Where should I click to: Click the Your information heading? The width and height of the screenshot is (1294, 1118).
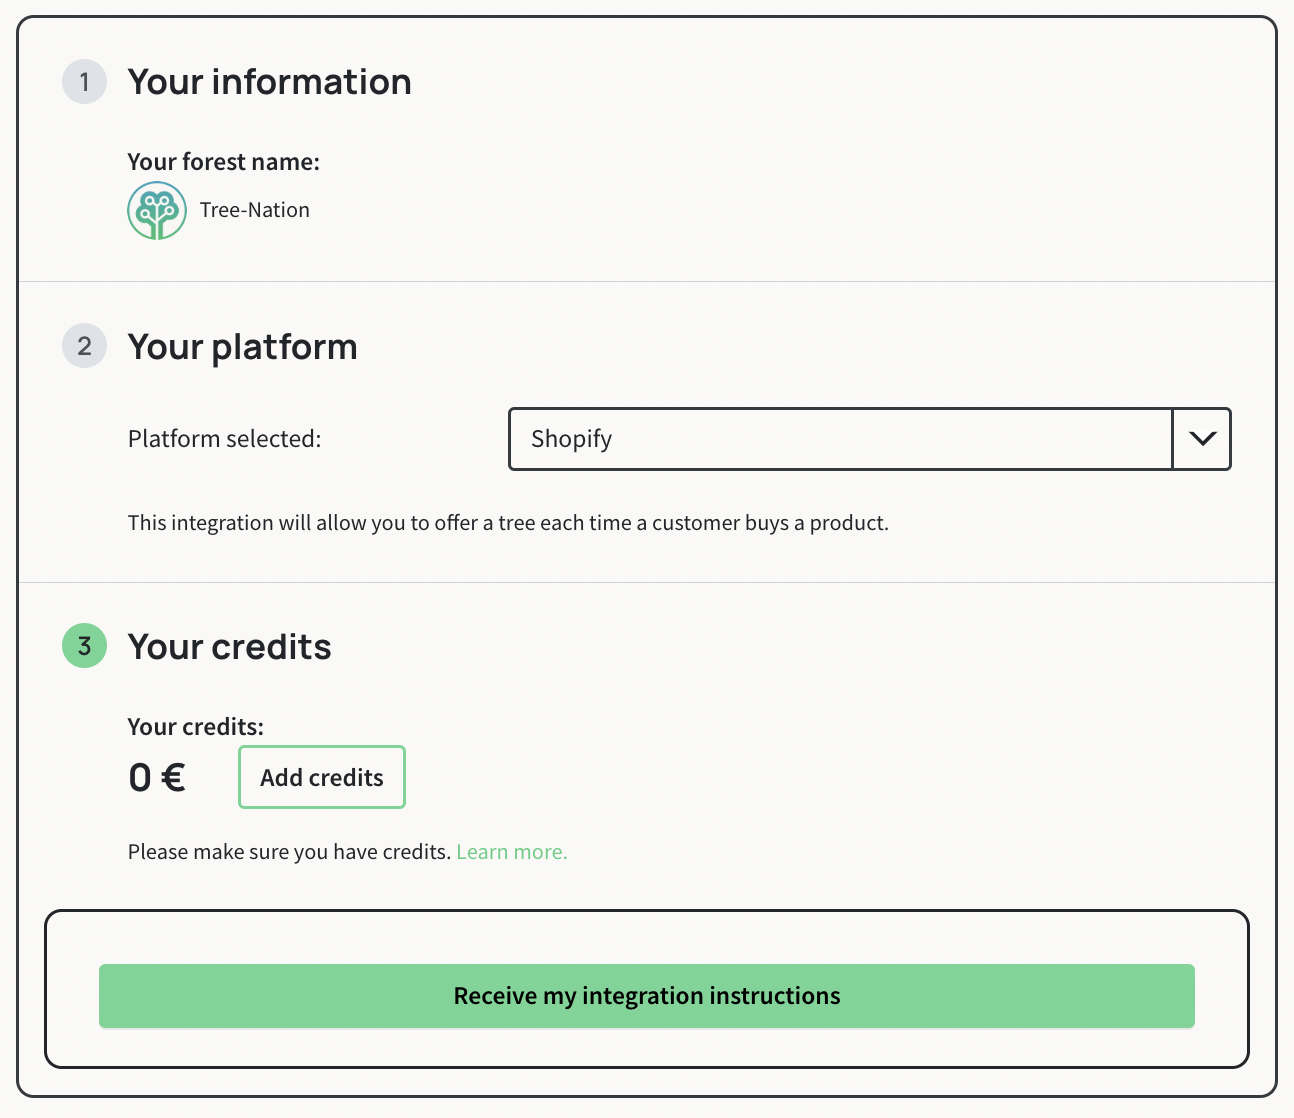pos(269,82)
